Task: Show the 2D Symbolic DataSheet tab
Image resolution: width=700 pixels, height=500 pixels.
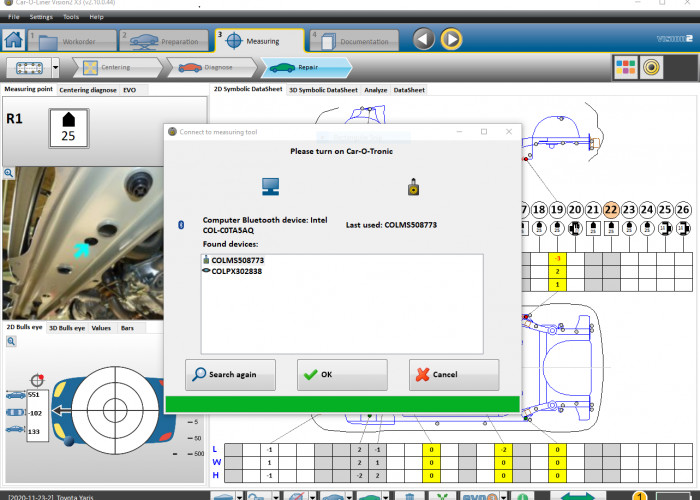Action: (x=248, y=89)
